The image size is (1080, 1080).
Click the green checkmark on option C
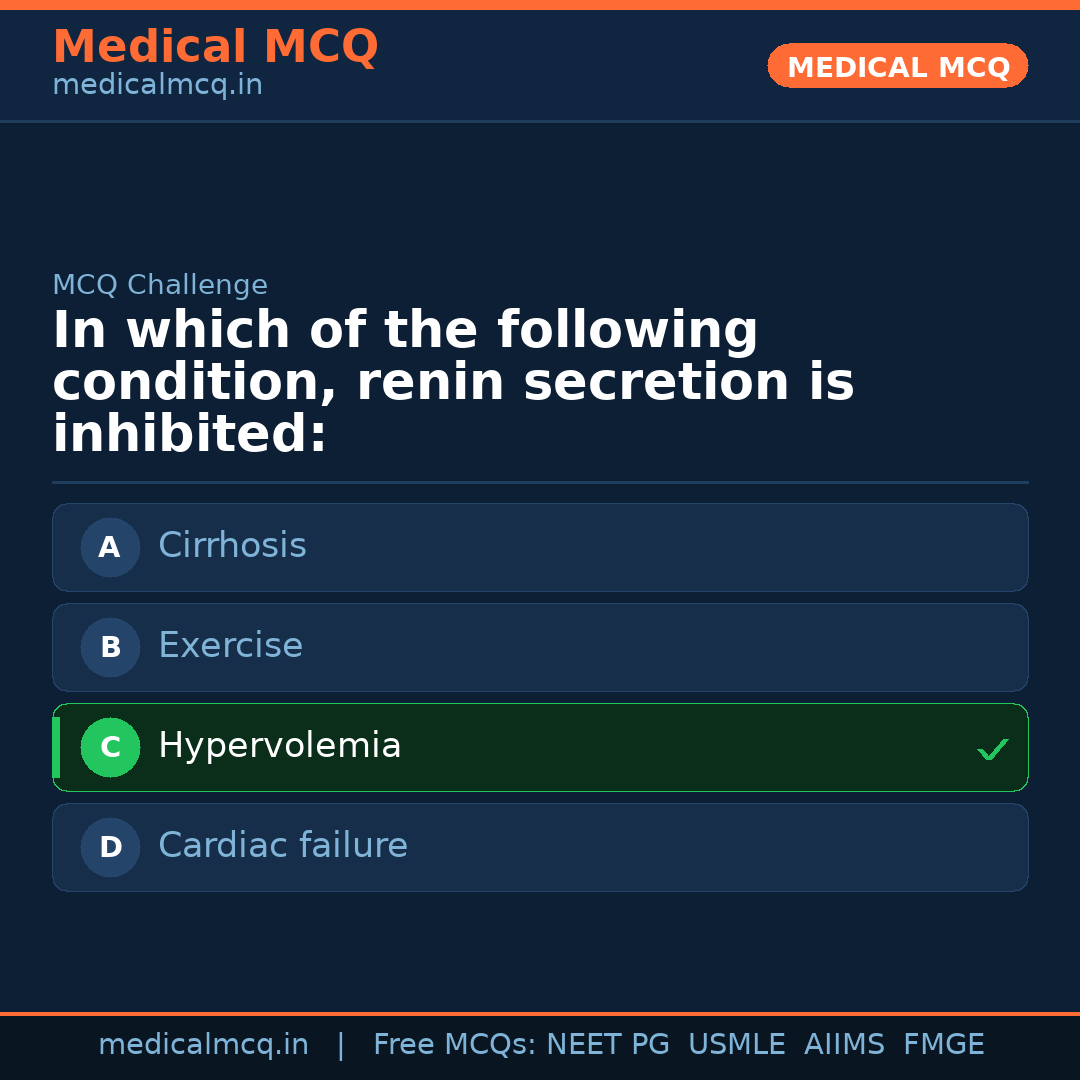click(x=991, y=748)
